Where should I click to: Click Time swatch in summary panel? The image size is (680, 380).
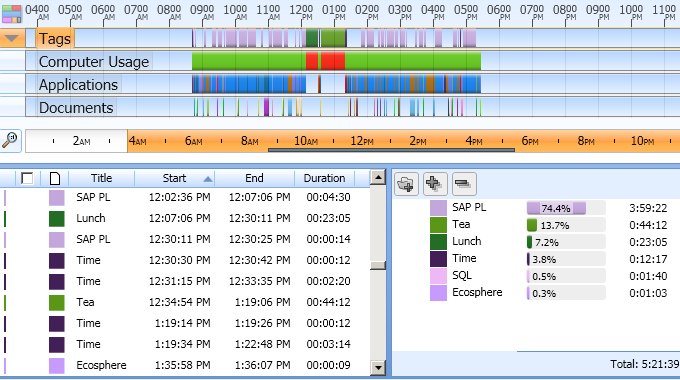click(438, 259)
